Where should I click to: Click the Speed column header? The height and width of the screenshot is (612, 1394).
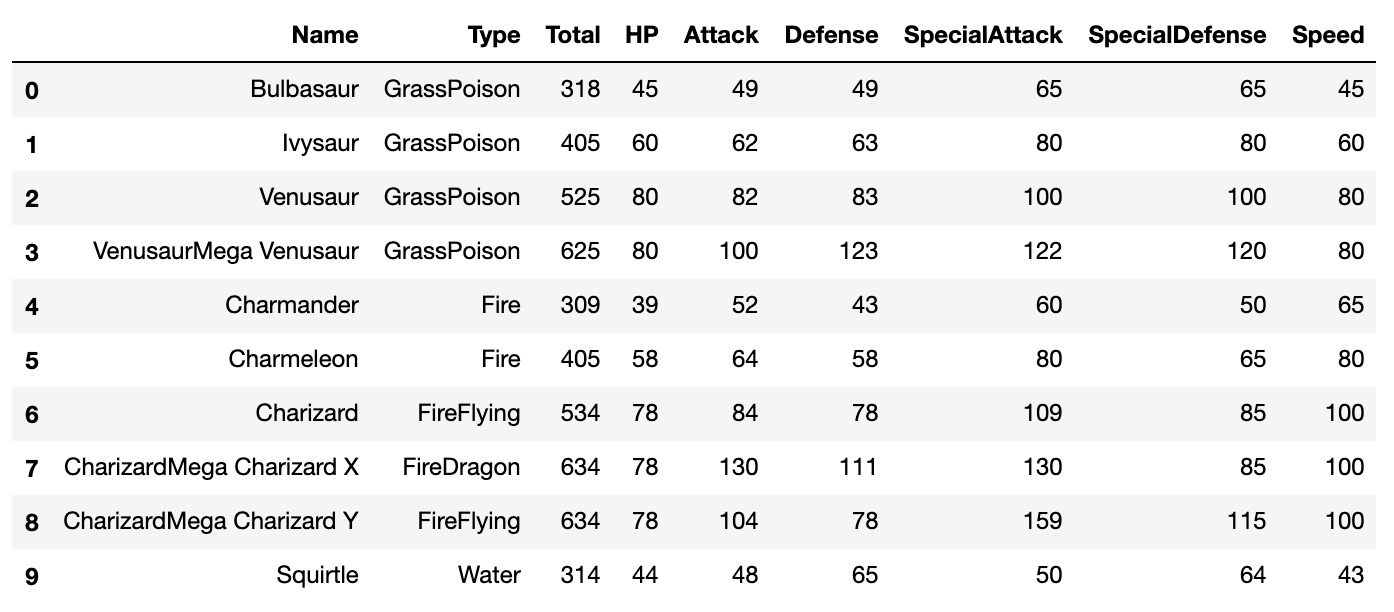click(x=1328, y=35)
